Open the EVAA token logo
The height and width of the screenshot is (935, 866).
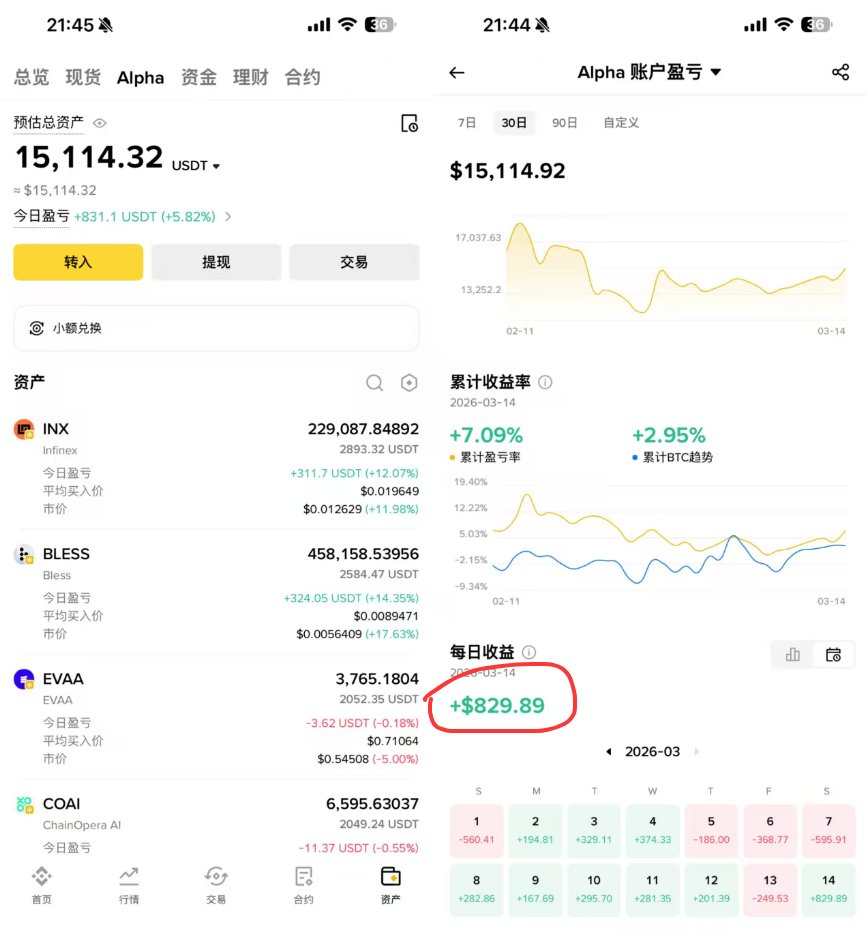[x=24, y=679]
